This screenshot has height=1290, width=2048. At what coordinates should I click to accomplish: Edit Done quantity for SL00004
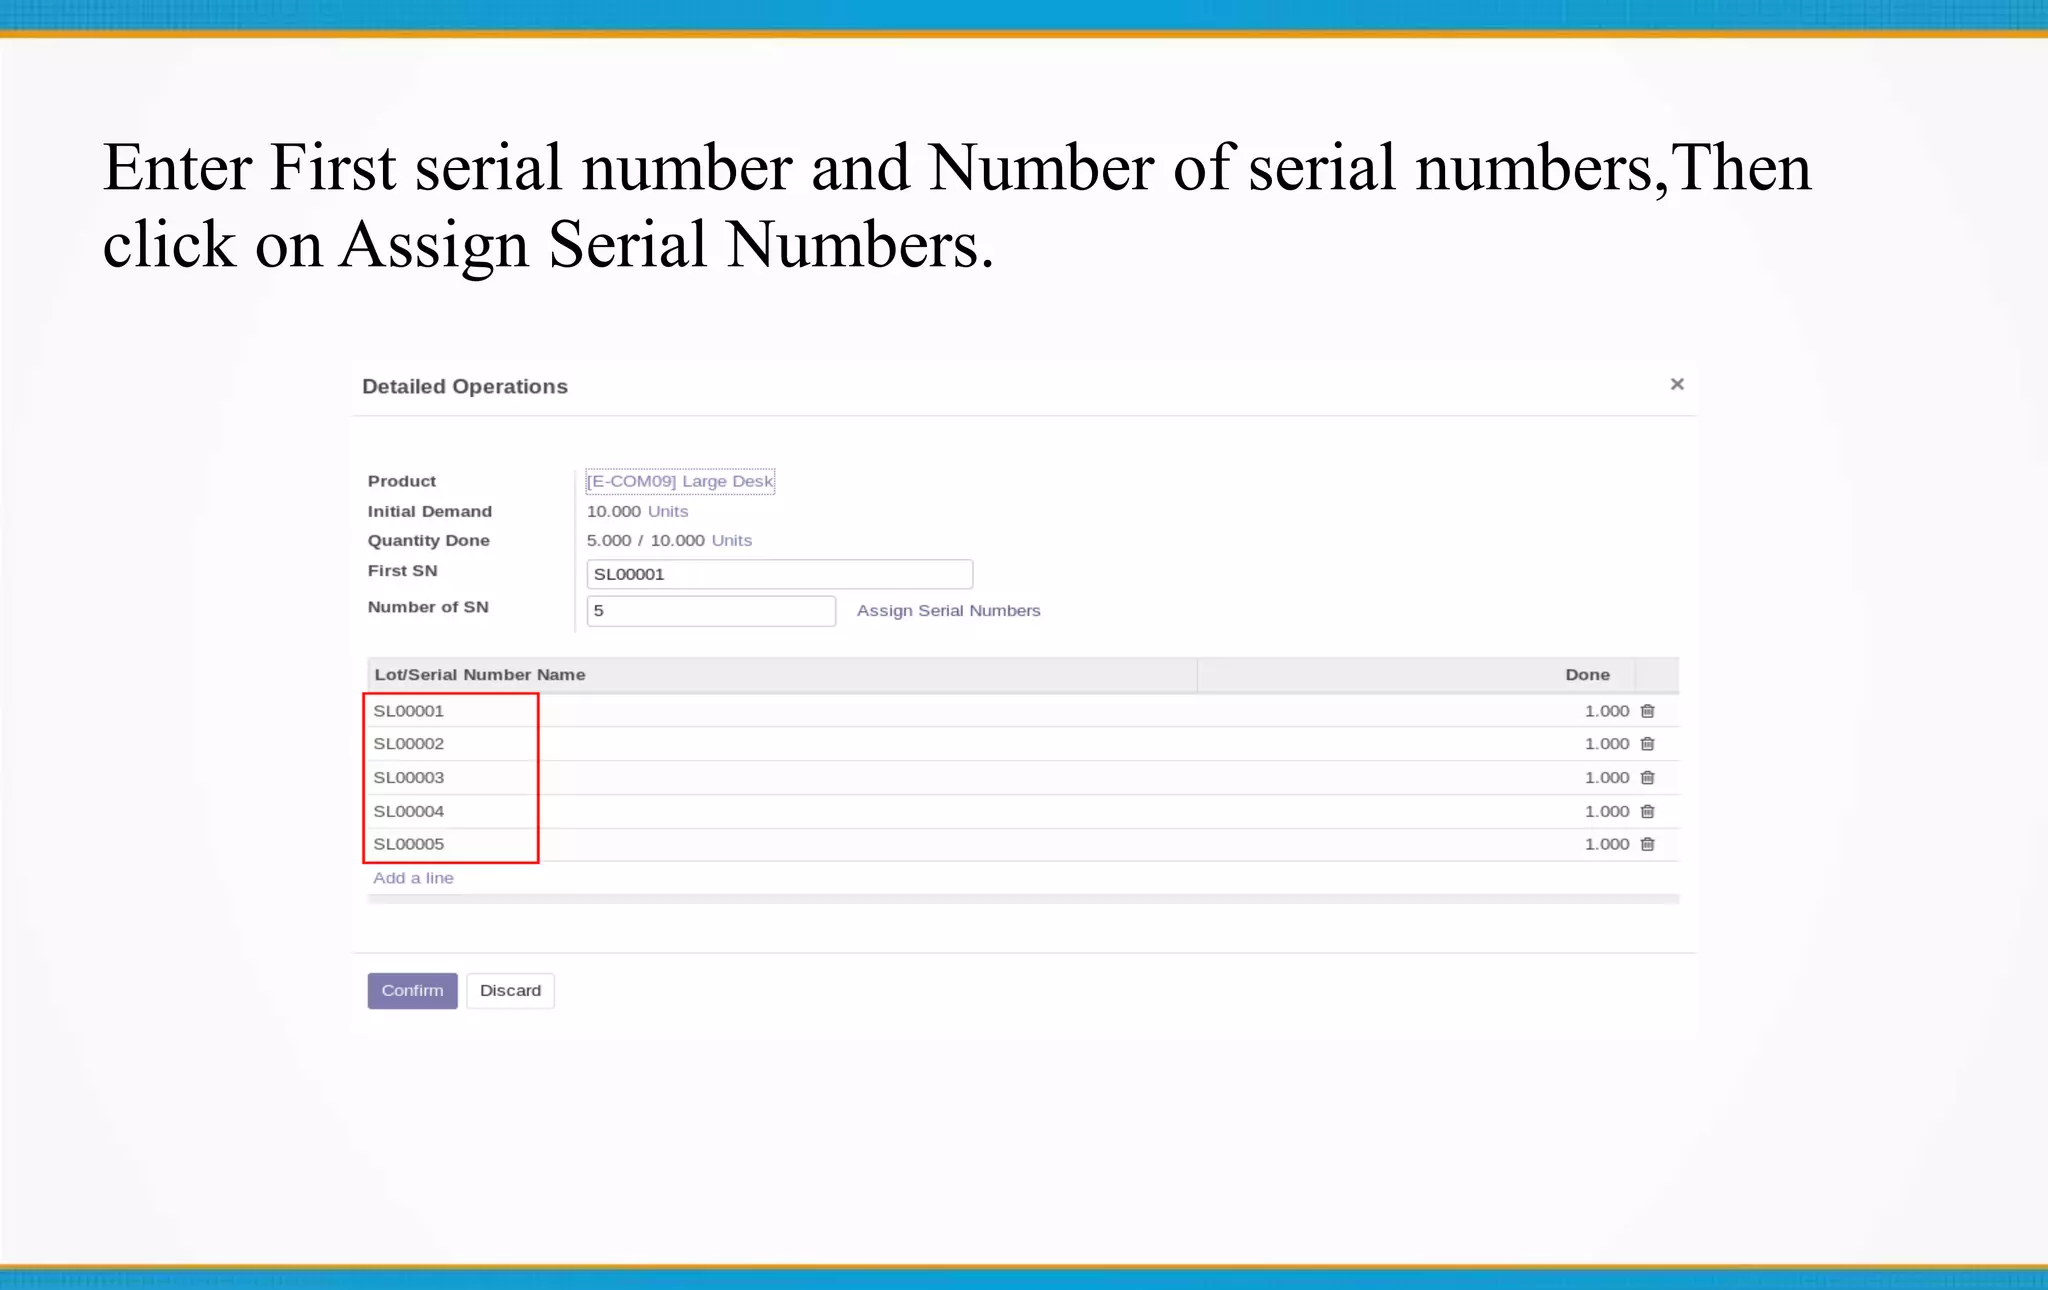tap(1606, 811)
